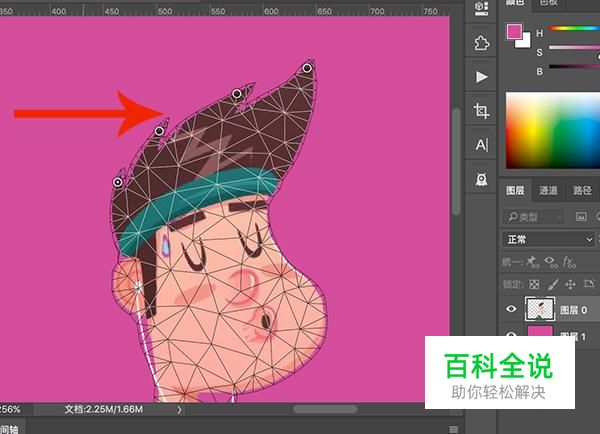The height and width of the screenshot is (434, 600).
Task: Click the unify layer style fx icon
Action: point(569,262)
